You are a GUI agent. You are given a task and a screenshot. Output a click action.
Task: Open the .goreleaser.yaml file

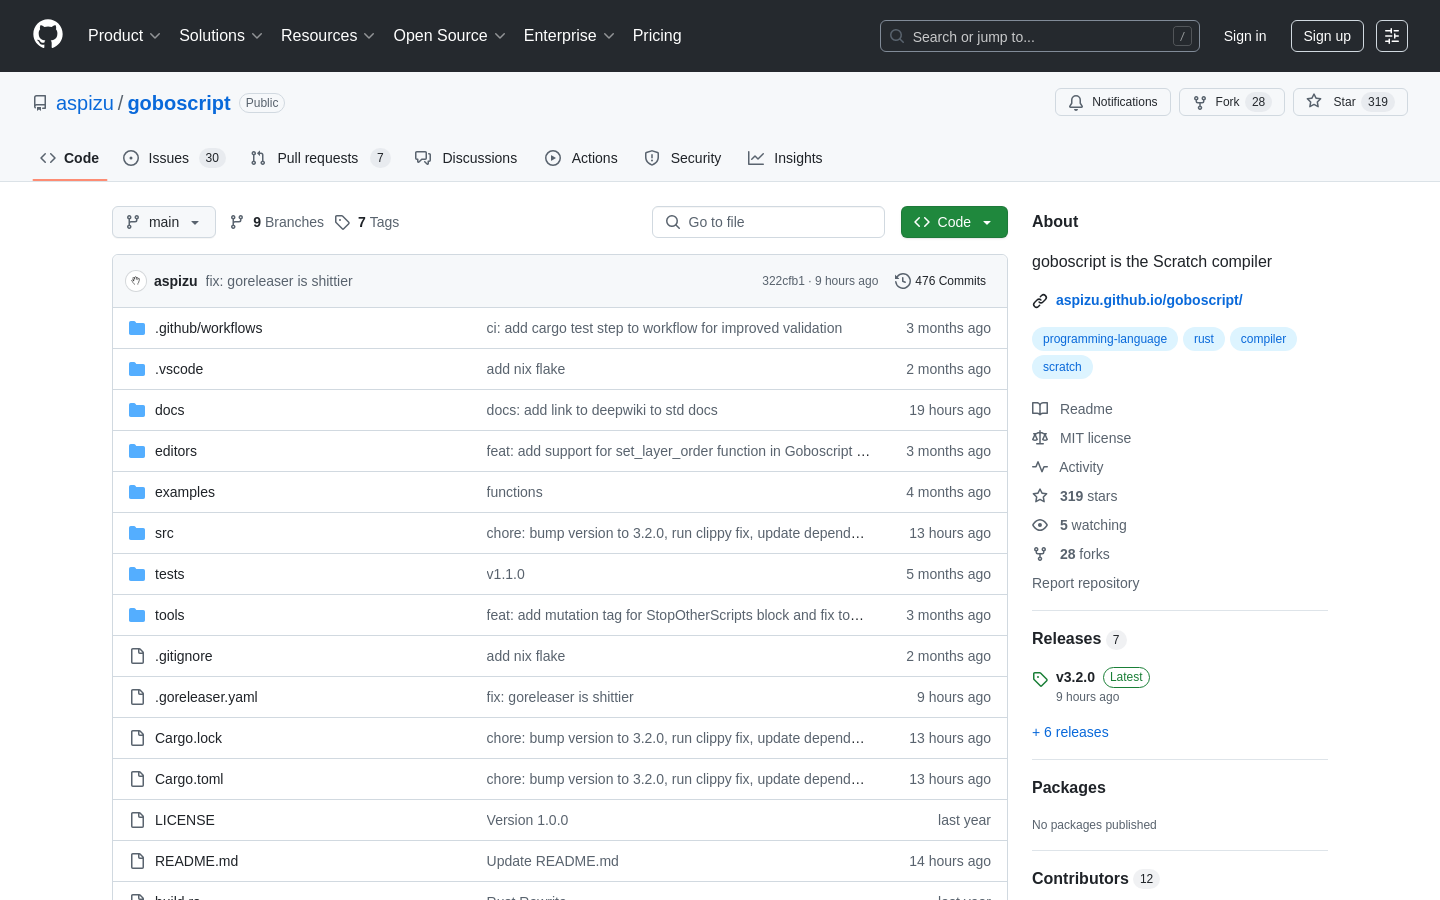click(206, 697)
